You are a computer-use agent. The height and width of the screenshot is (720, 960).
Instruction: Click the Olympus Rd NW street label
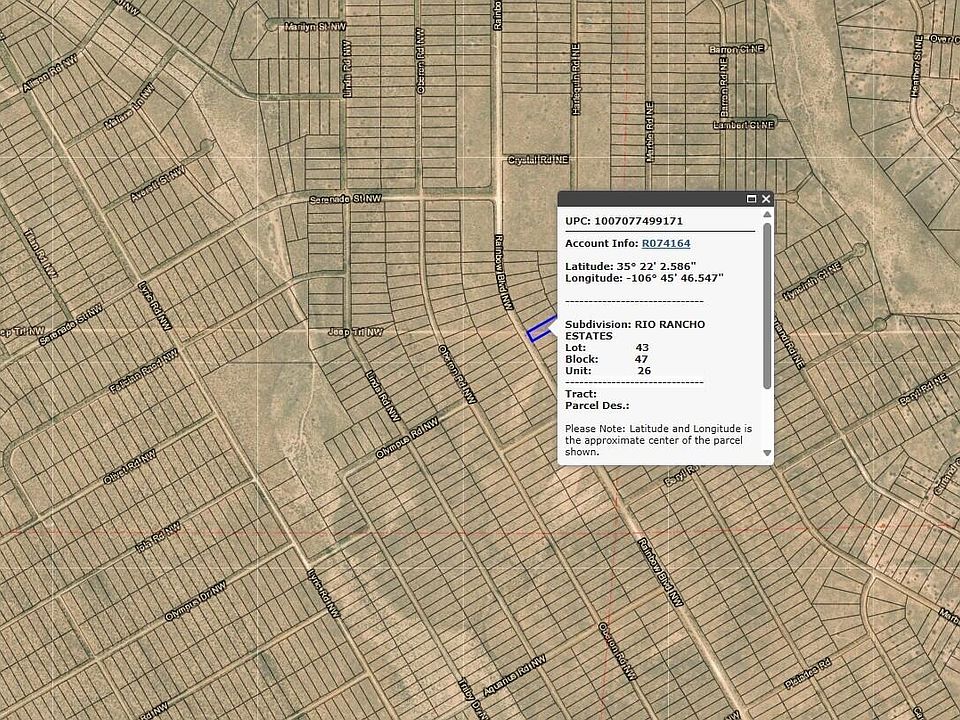coord(407,438)
